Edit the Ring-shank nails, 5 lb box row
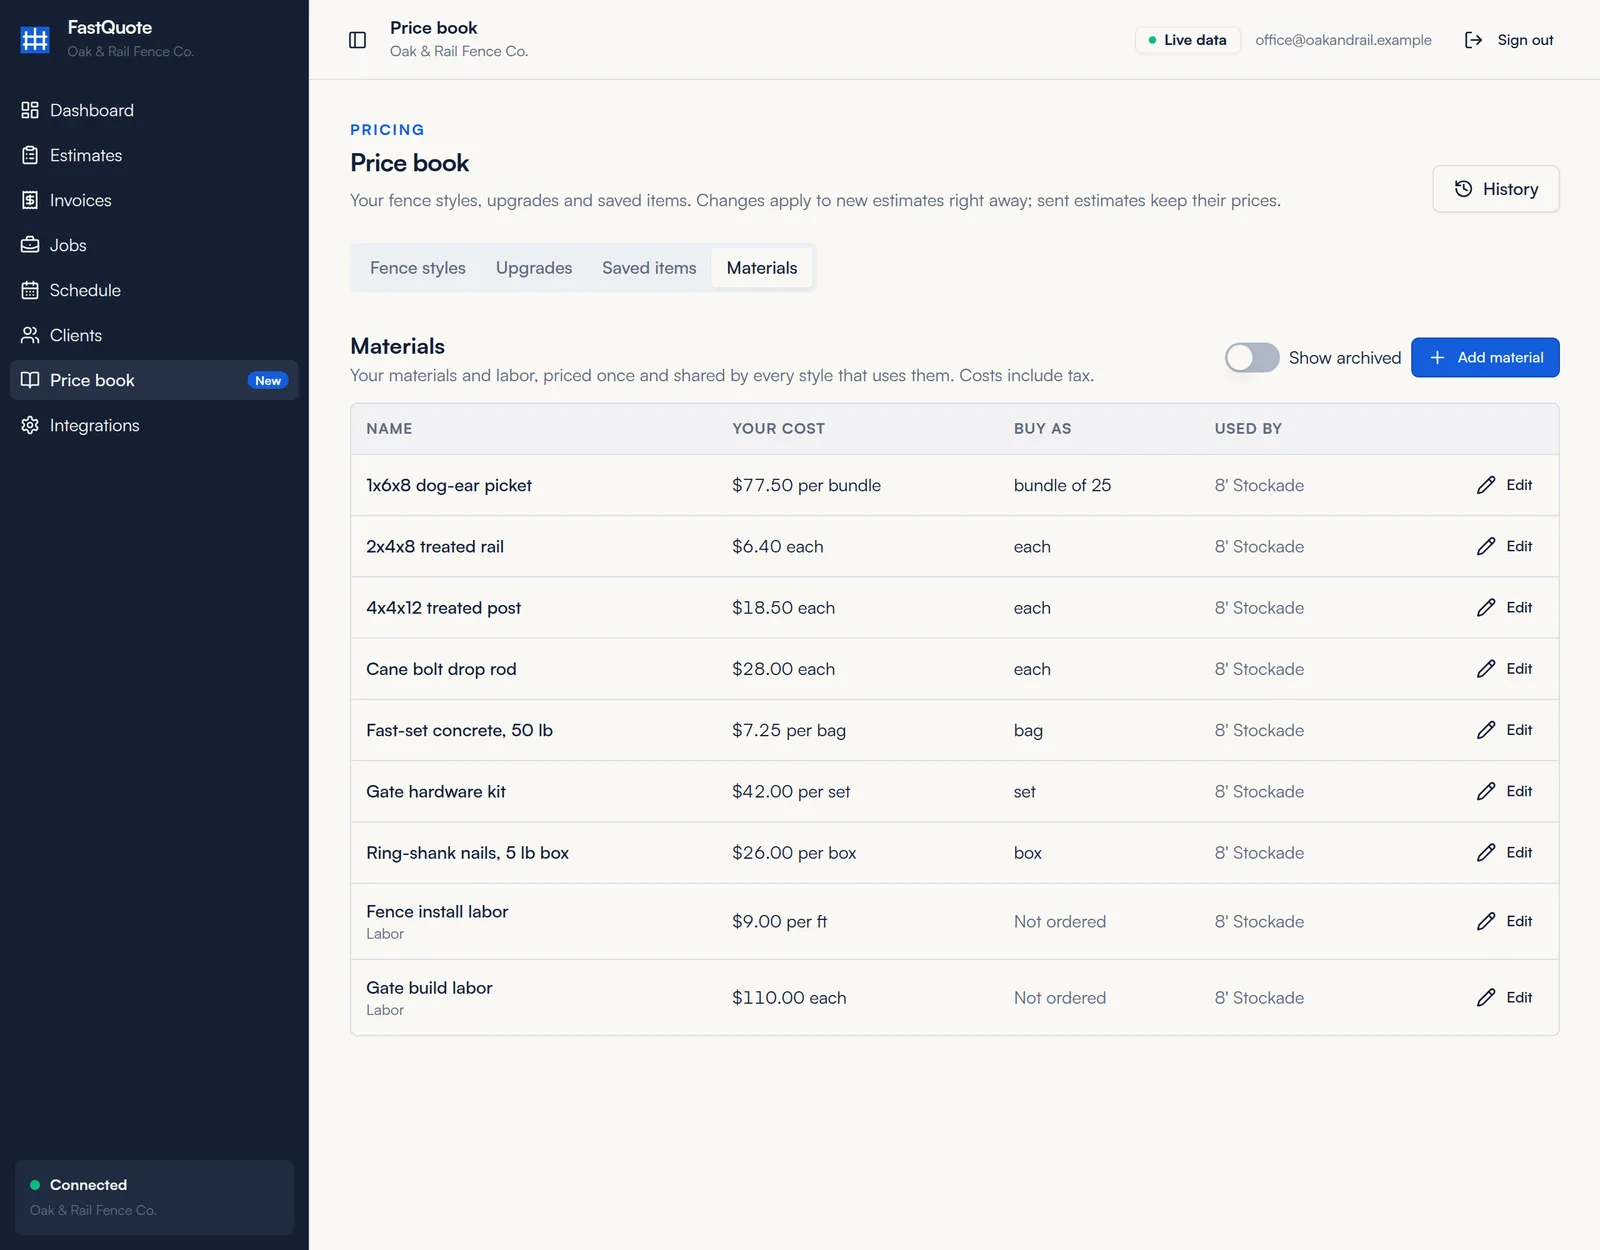The width and height of the screenshot is (1600, 1250). pos(1504,853)
